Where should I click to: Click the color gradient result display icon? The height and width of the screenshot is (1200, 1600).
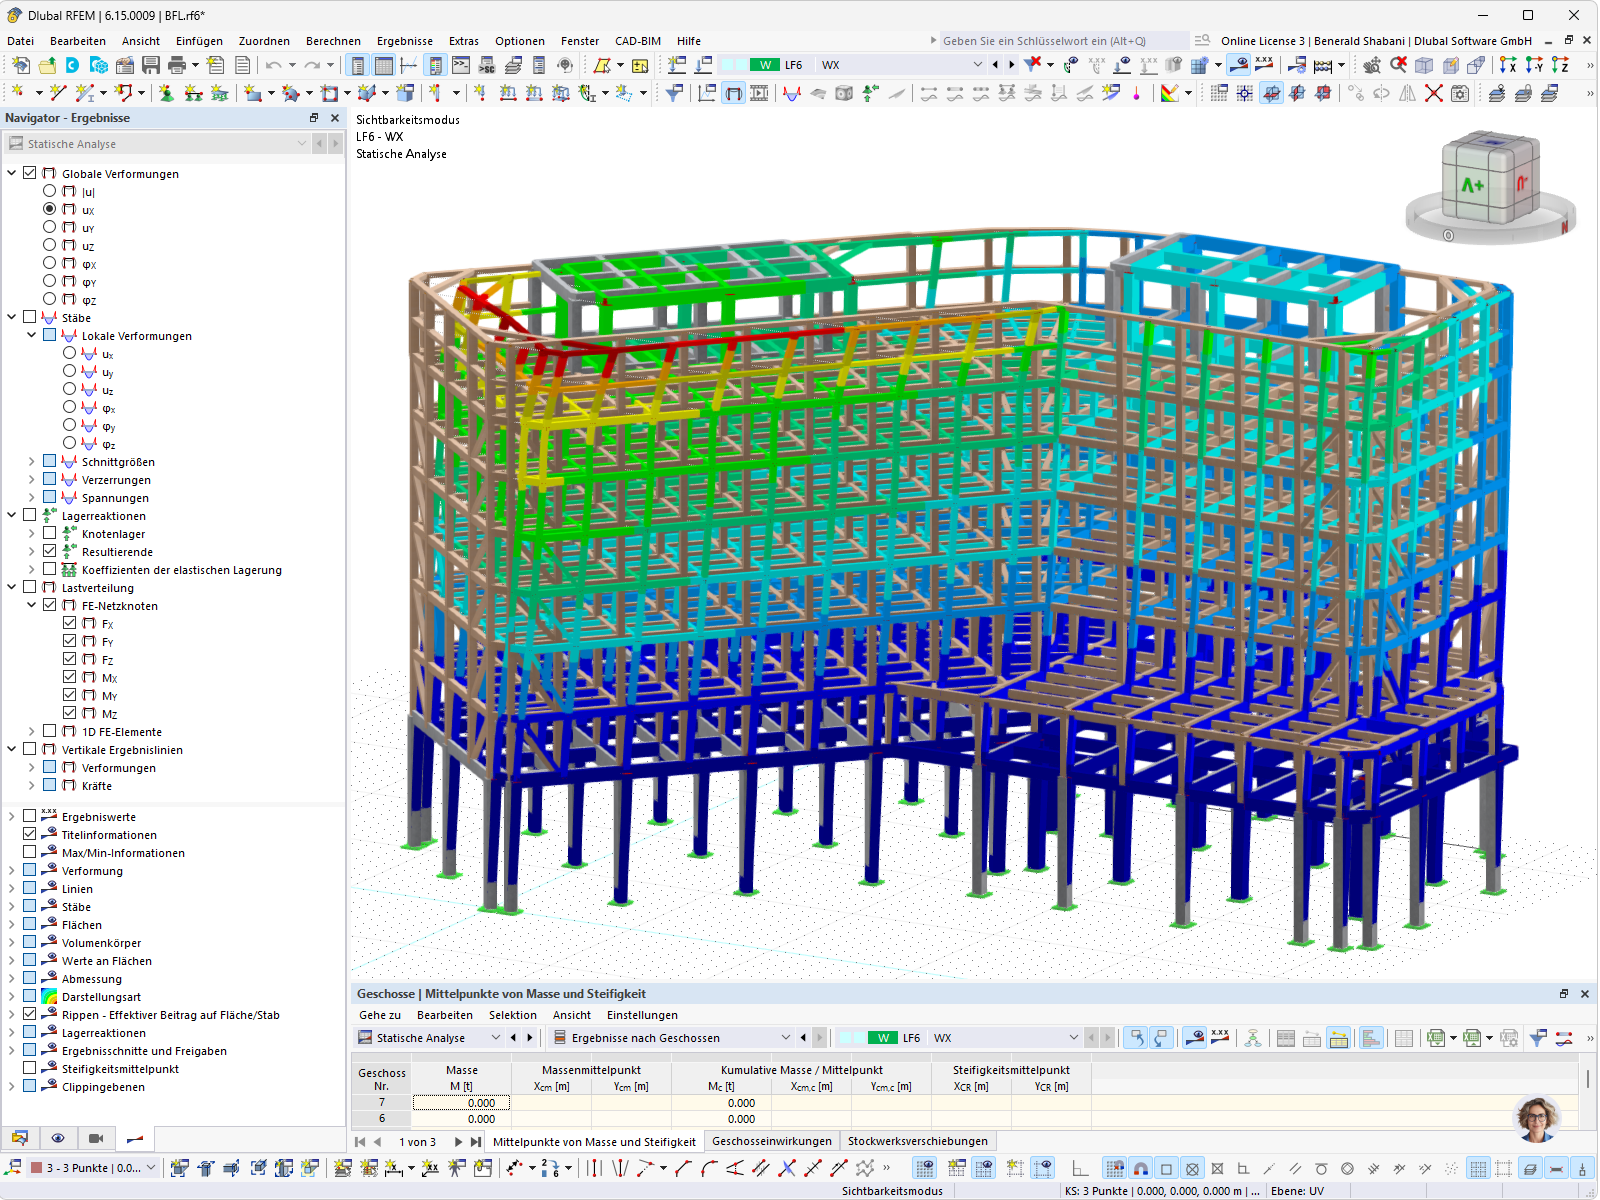(x=1169, y=93)
